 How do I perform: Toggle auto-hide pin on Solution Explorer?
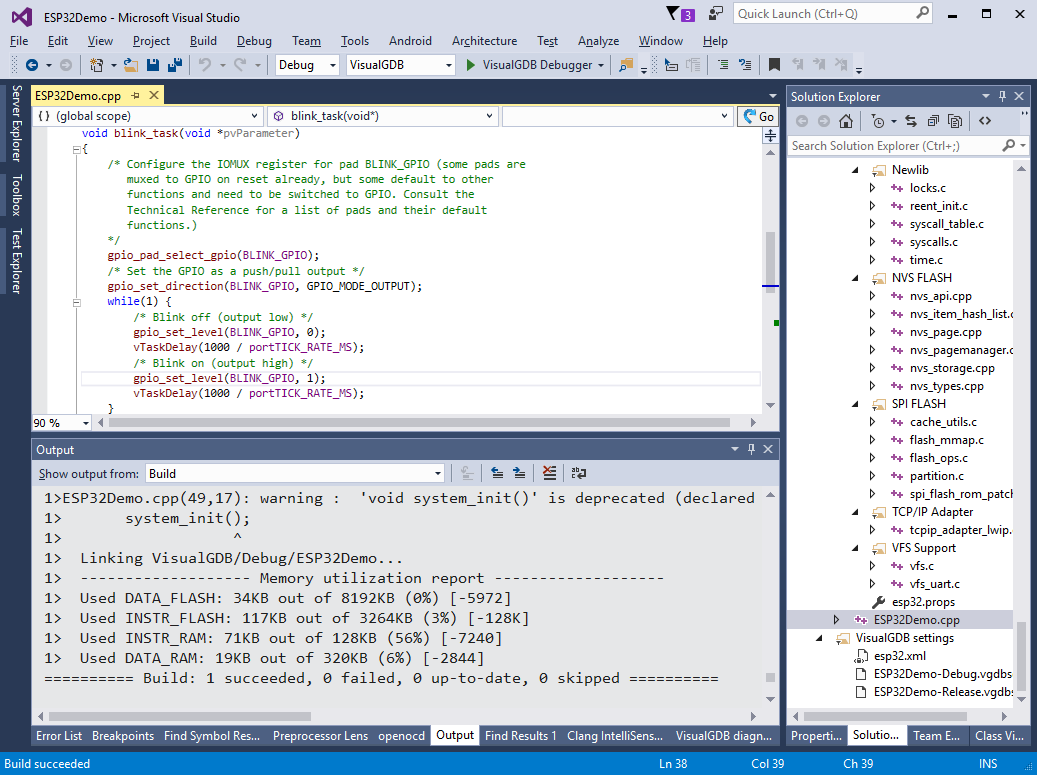pos(1003,96)
